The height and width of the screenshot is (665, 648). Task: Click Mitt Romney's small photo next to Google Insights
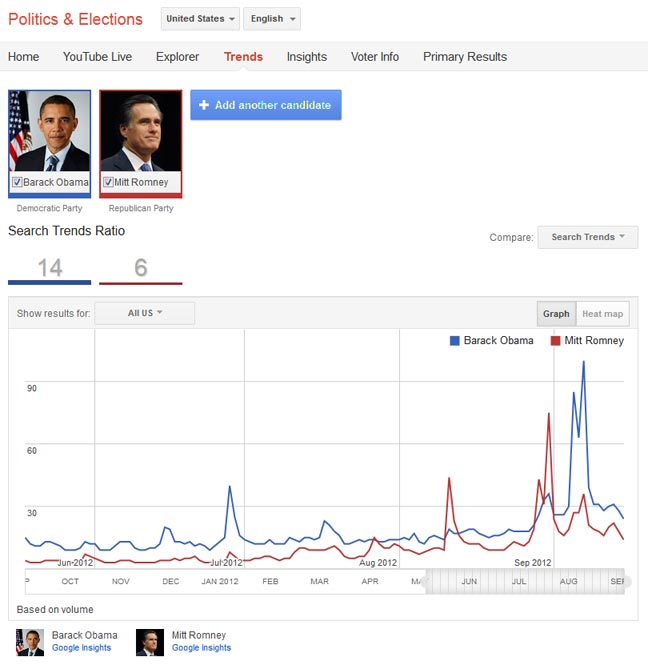click(x=150, y=641)
